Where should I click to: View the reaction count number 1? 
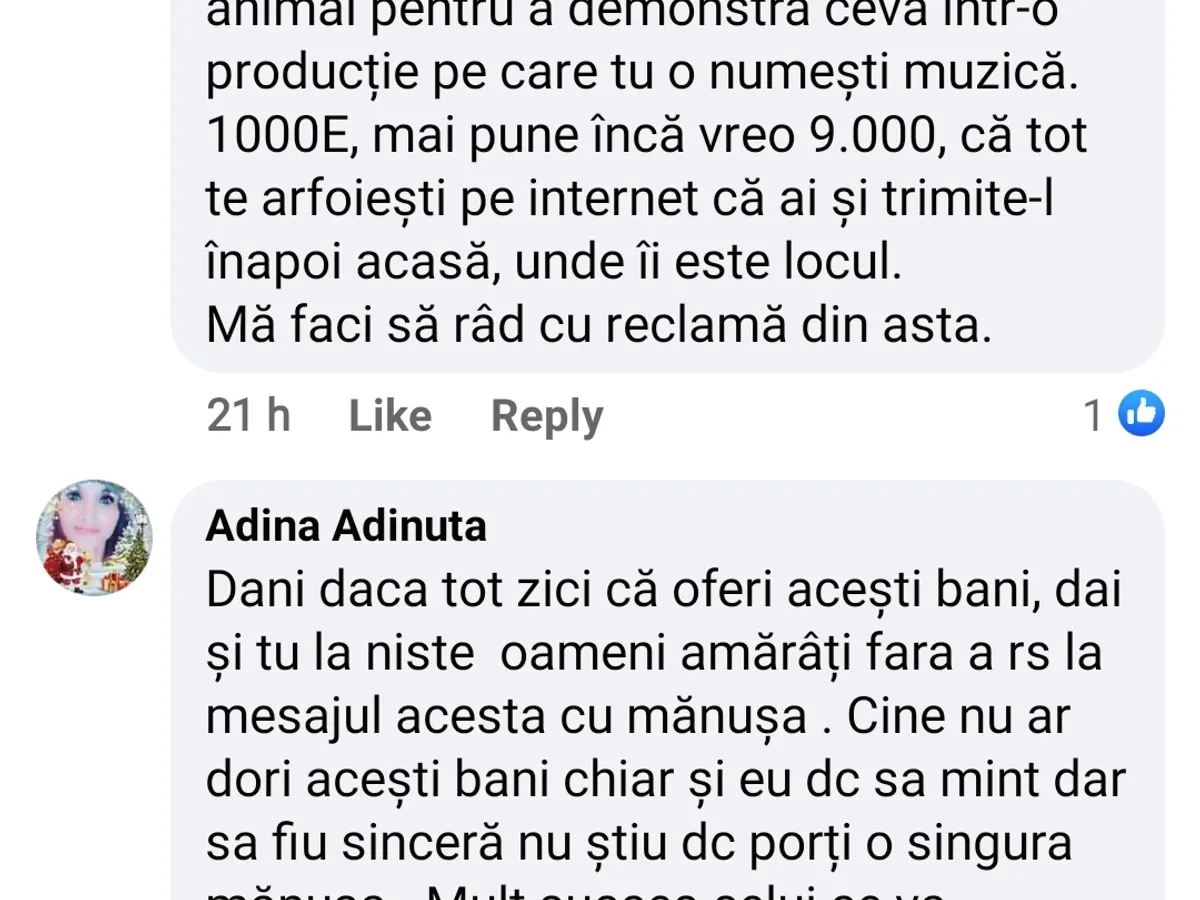(x=1094, y=415)
